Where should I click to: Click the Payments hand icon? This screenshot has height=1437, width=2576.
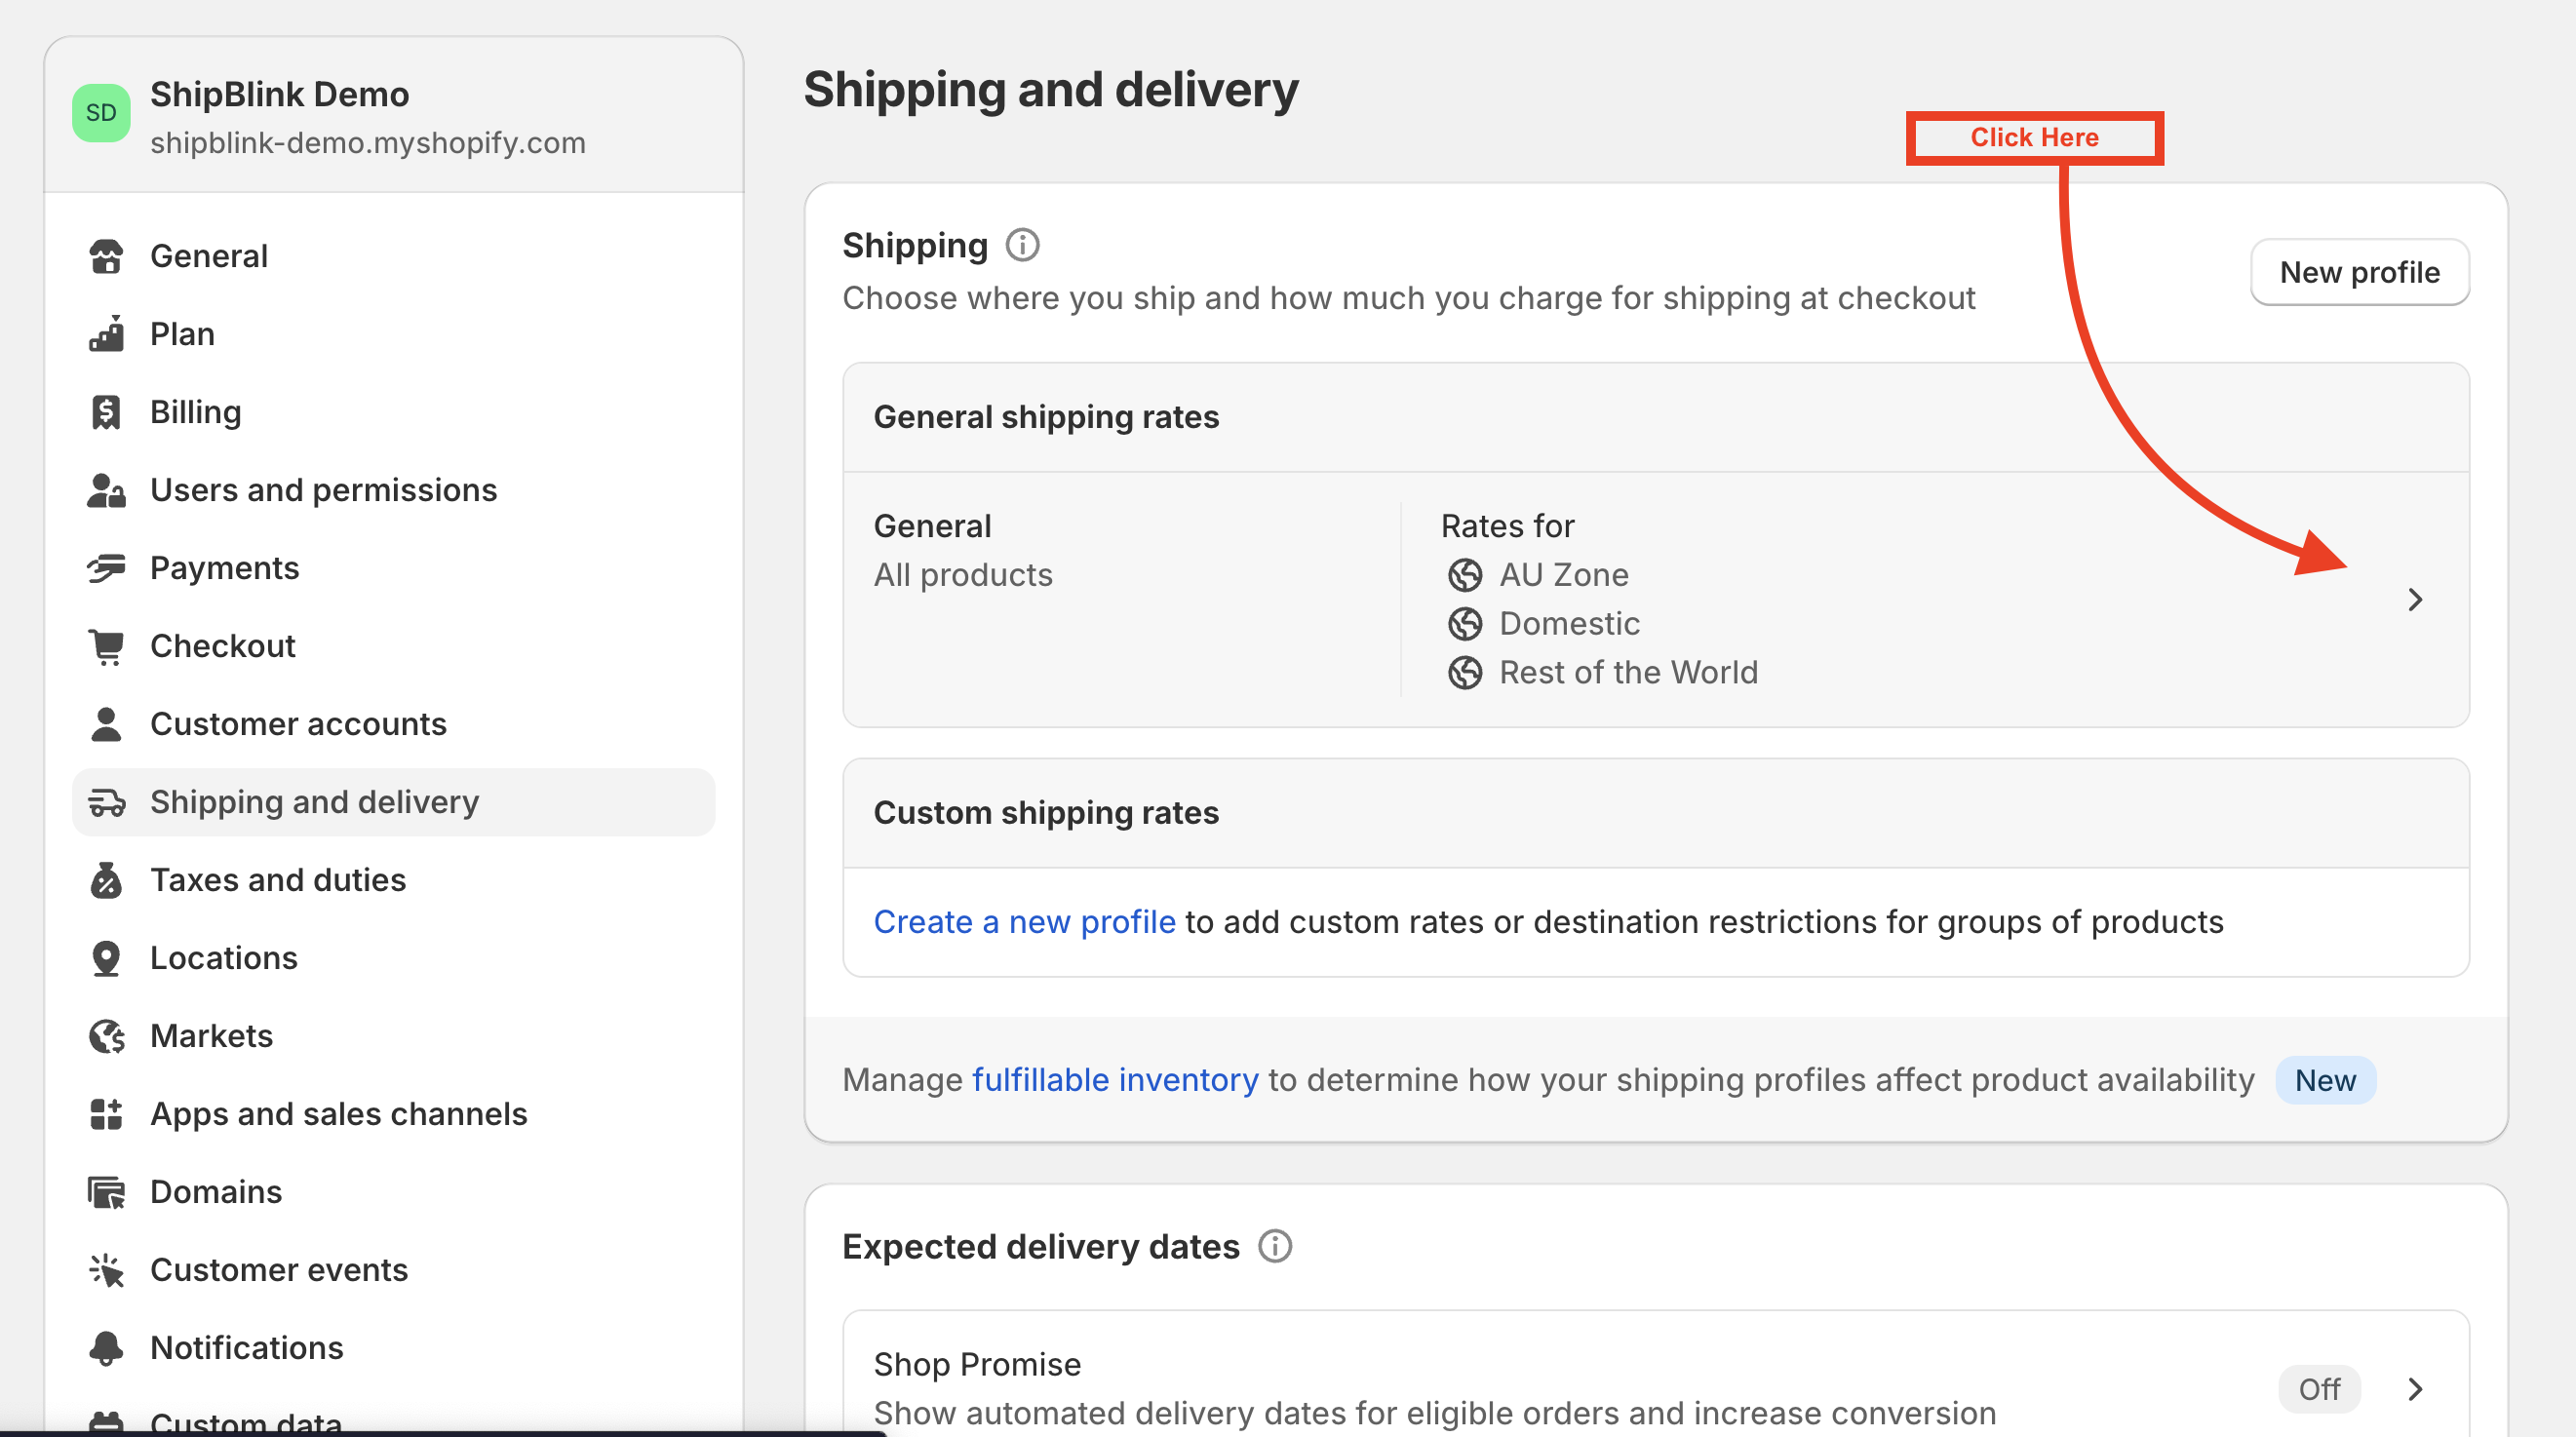coord(106,568)
